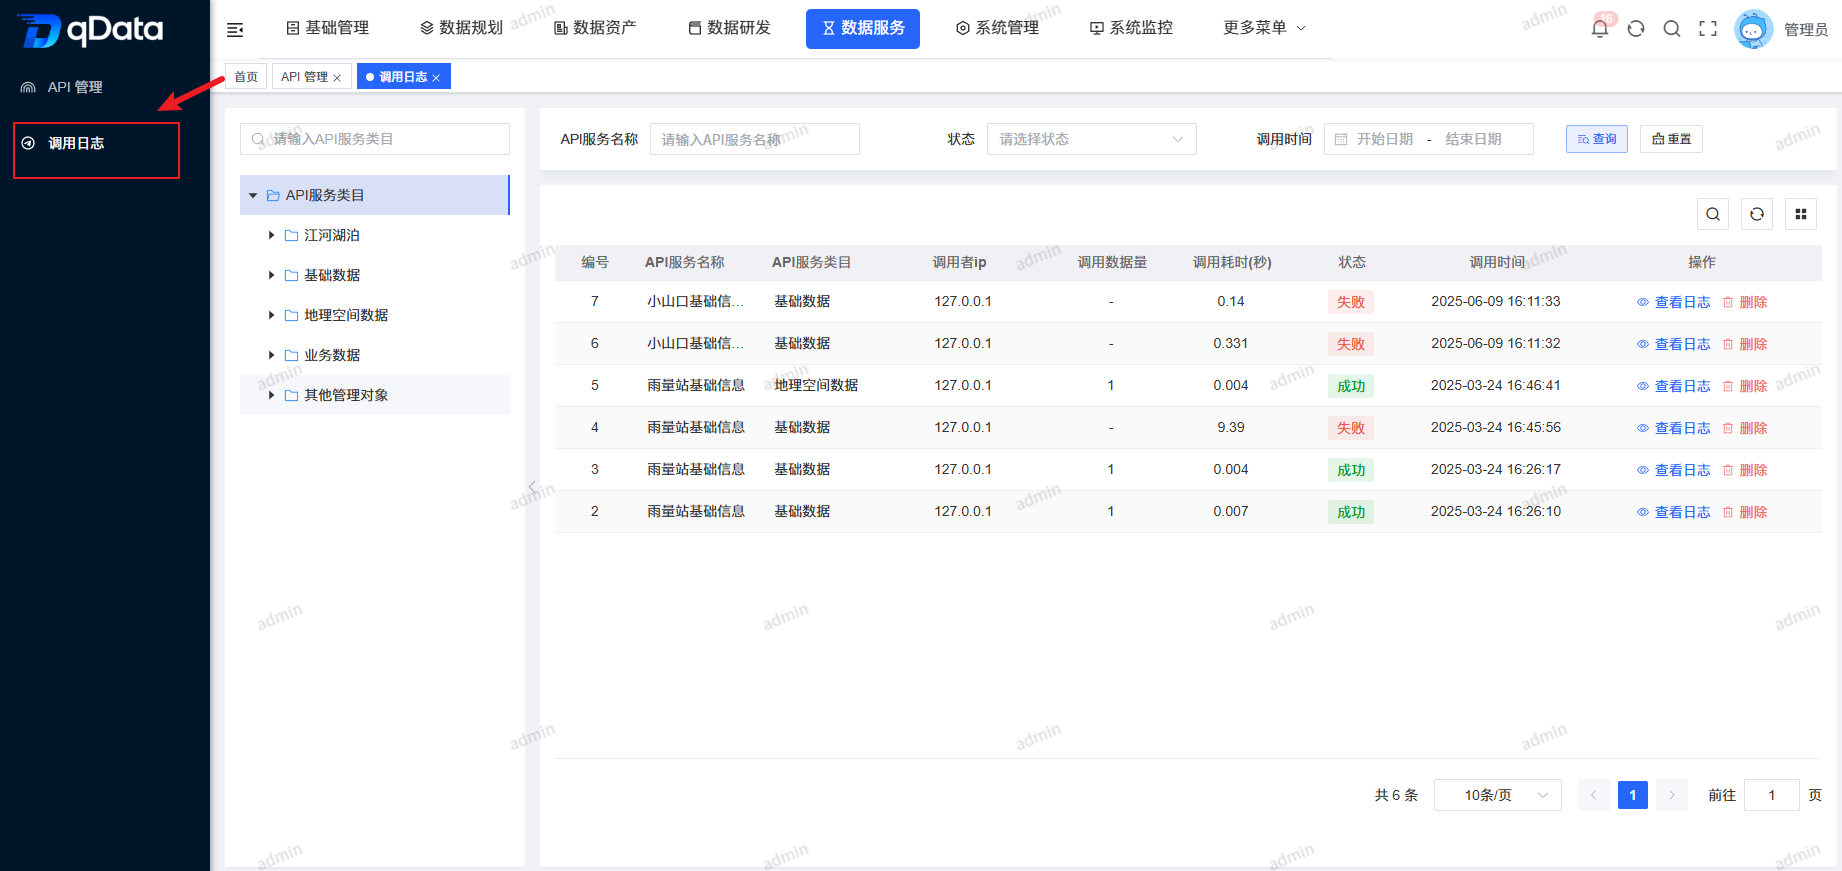Toggle the sidebar collapse hamburger icon
The image size is (1842, 871).
[x=235, y=30]
